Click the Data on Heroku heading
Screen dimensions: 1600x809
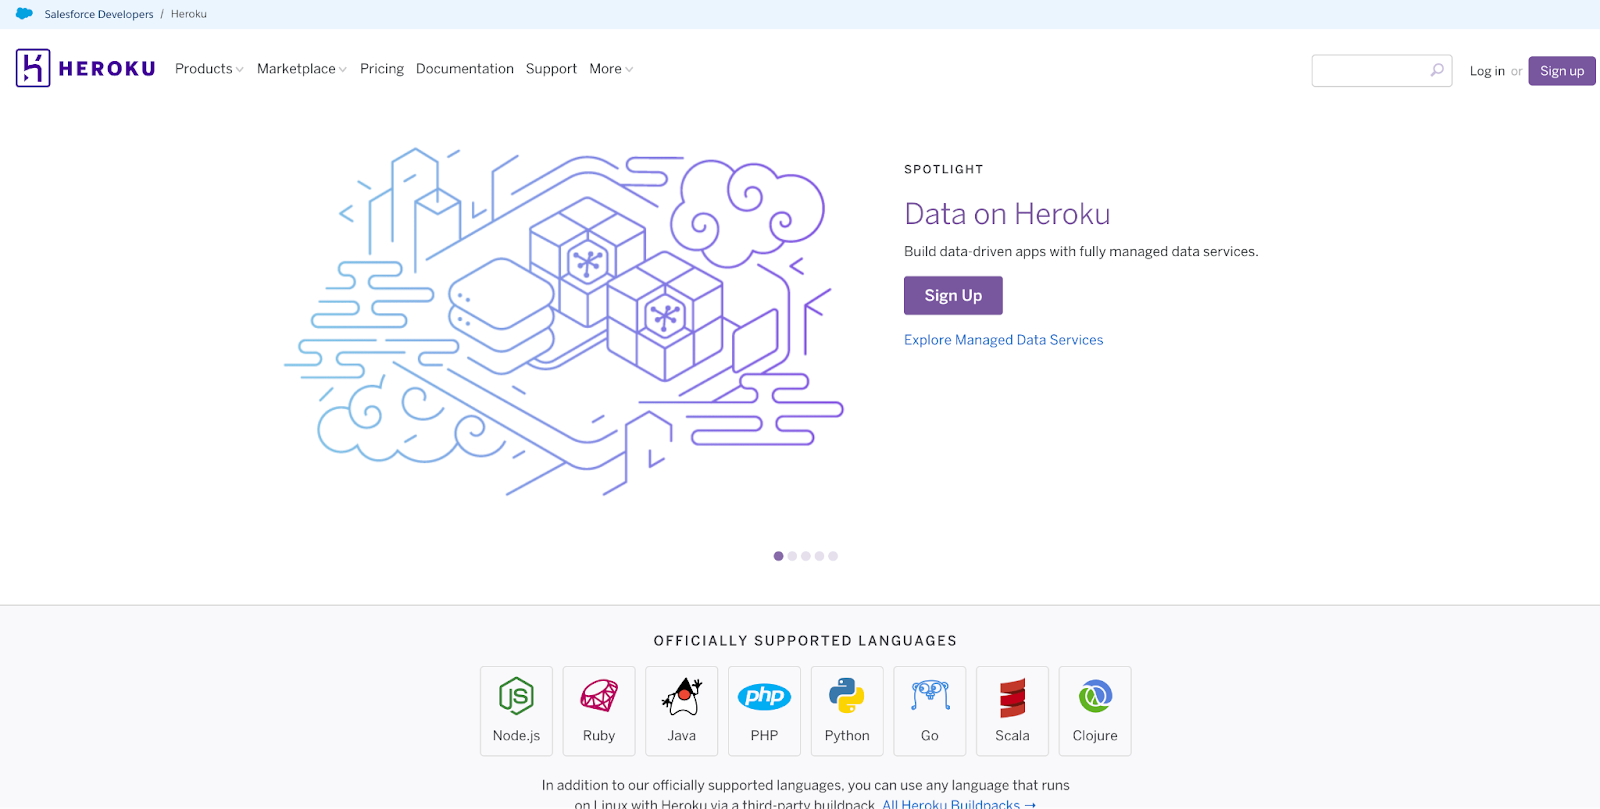tap(1007, 214)
